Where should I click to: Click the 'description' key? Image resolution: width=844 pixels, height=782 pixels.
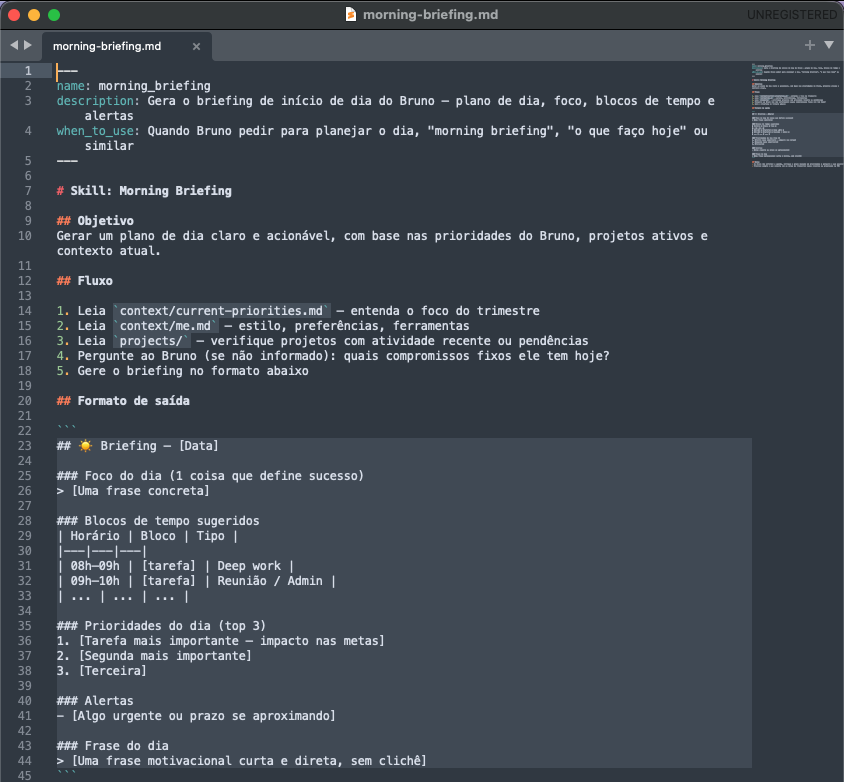[x=95, y=101]
